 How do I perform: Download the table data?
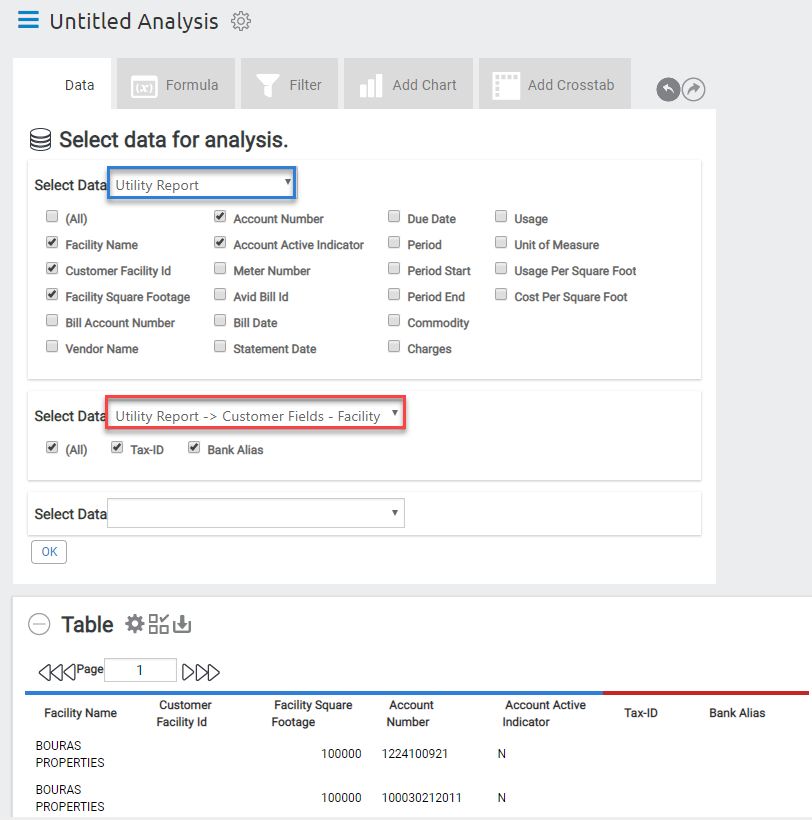[182, 624]
